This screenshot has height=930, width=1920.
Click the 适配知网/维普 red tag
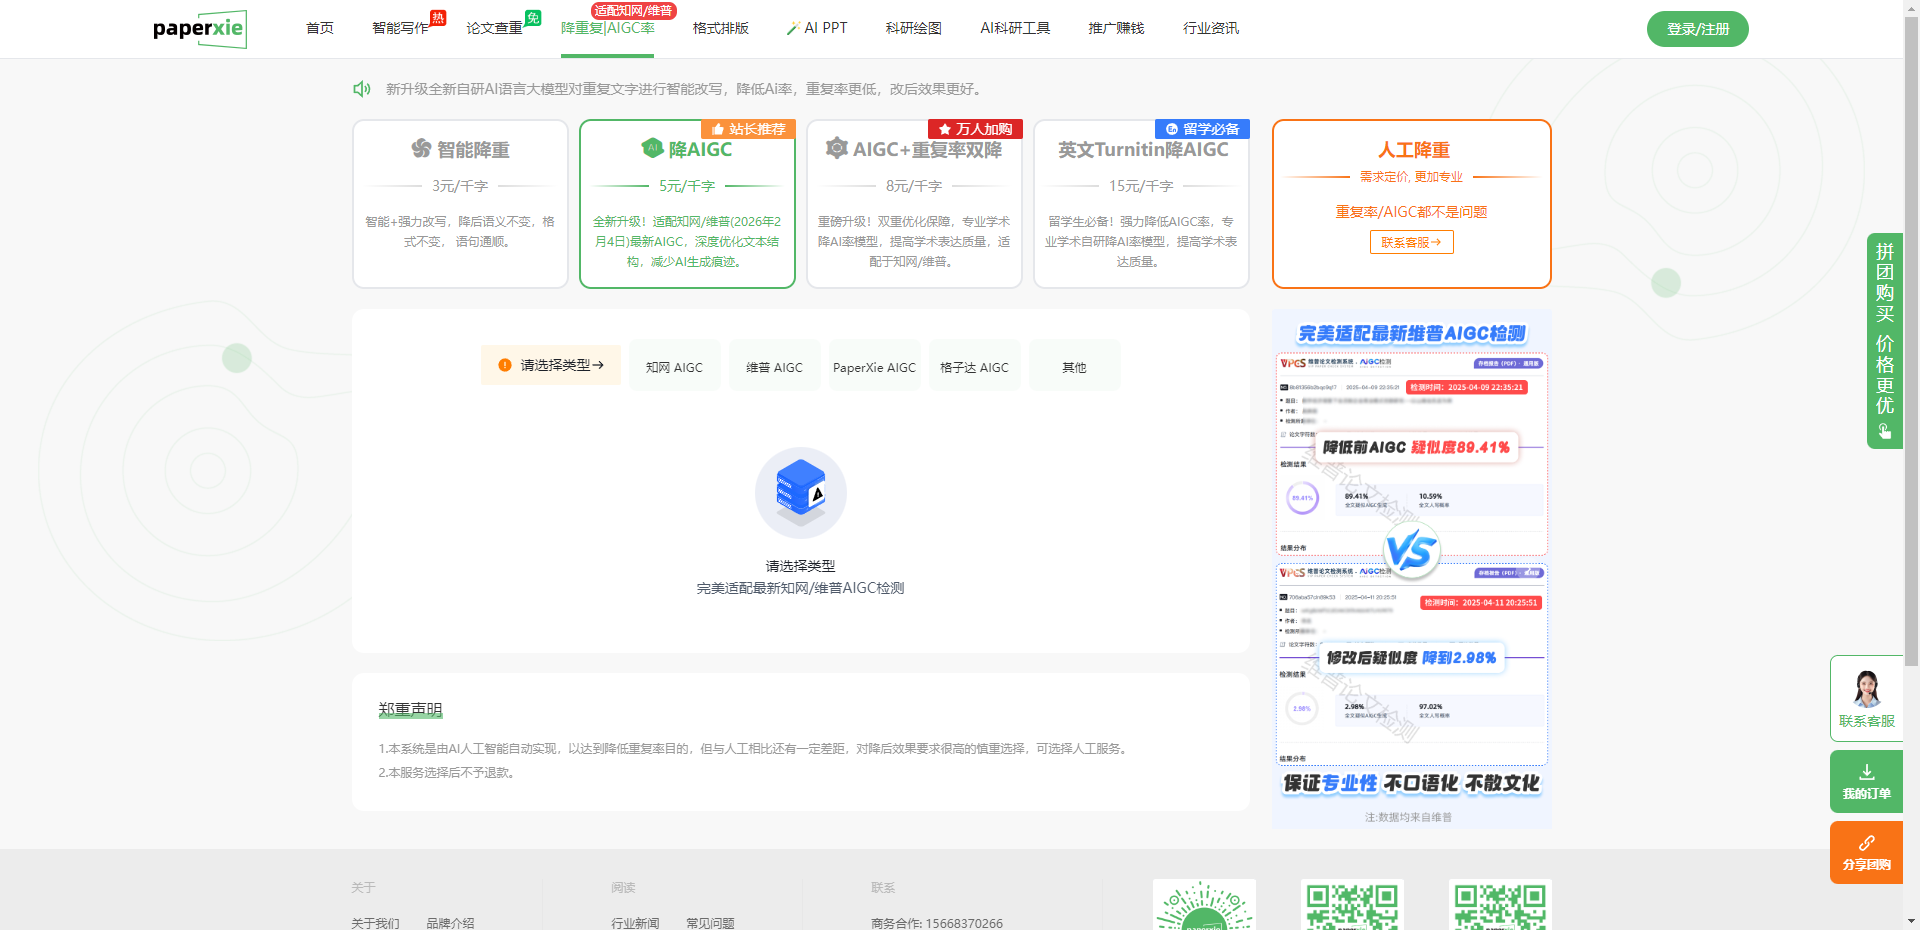point(633,10)
